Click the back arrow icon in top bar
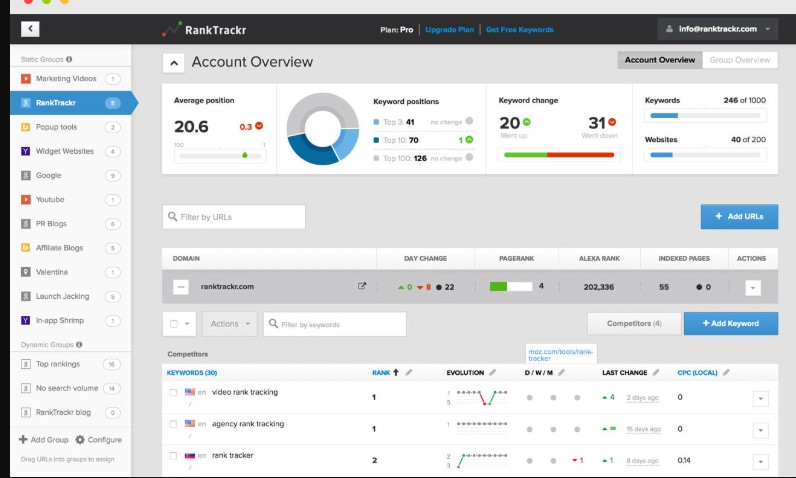 [30, 29]
